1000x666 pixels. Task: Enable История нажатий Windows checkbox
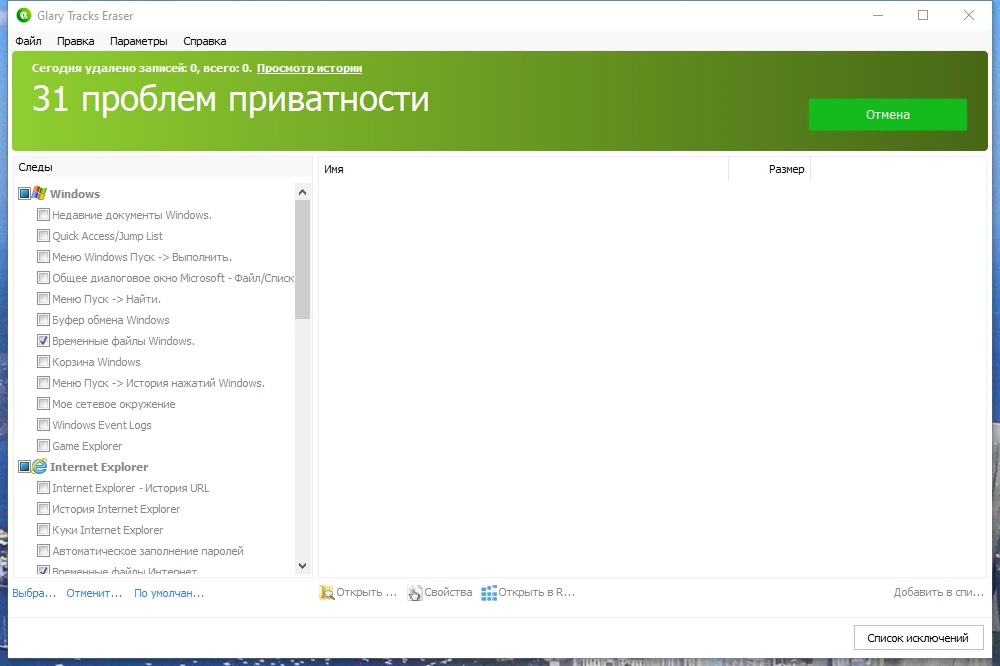[43, 383]
